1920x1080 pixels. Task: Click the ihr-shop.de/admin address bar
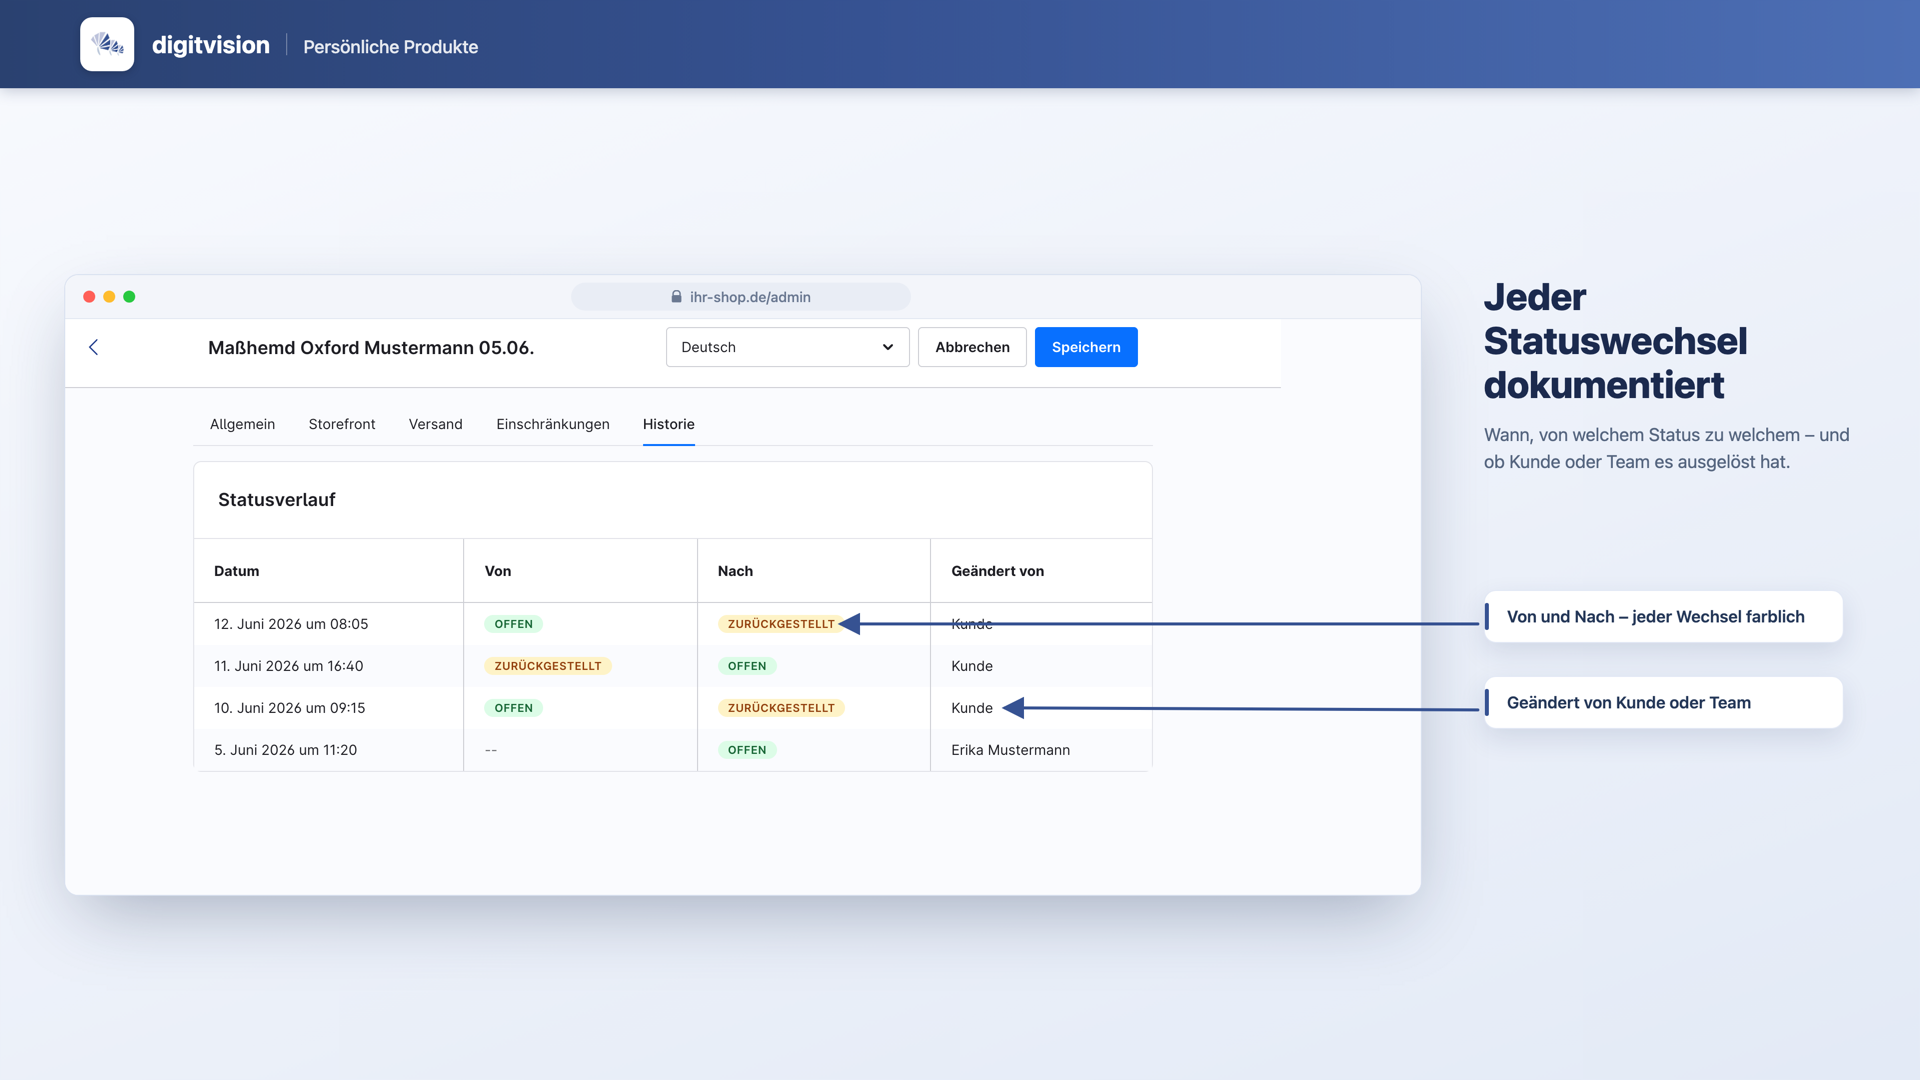(x=741, y=297)
